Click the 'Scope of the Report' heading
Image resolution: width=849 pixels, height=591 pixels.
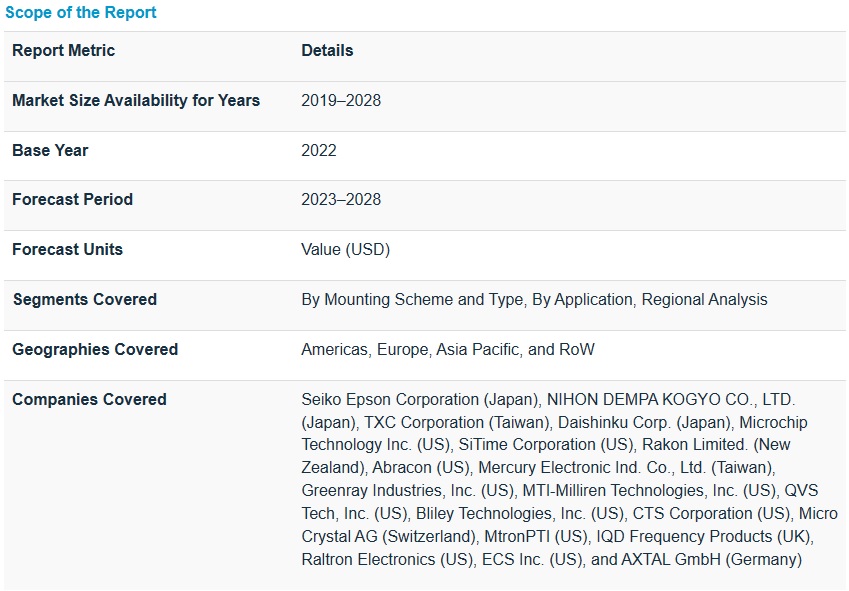click(x=81, y=13)
